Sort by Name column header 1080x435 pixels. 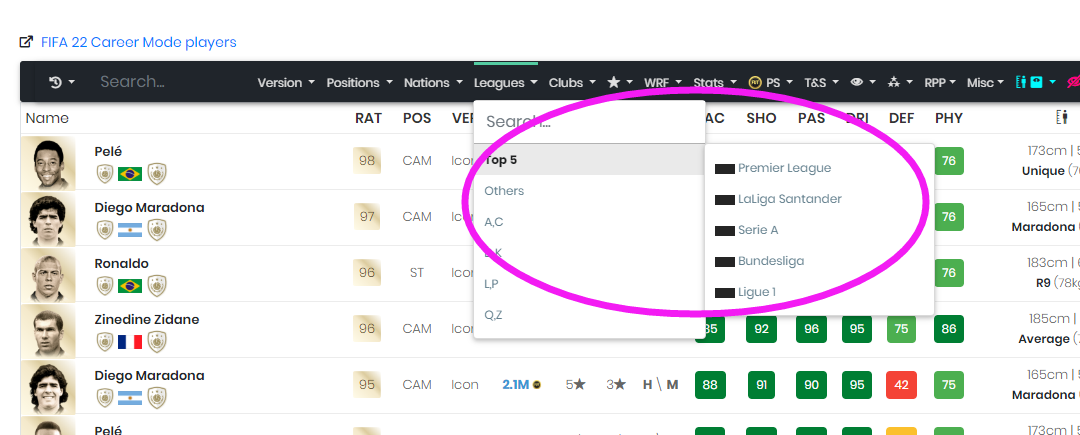coord(47,118)
